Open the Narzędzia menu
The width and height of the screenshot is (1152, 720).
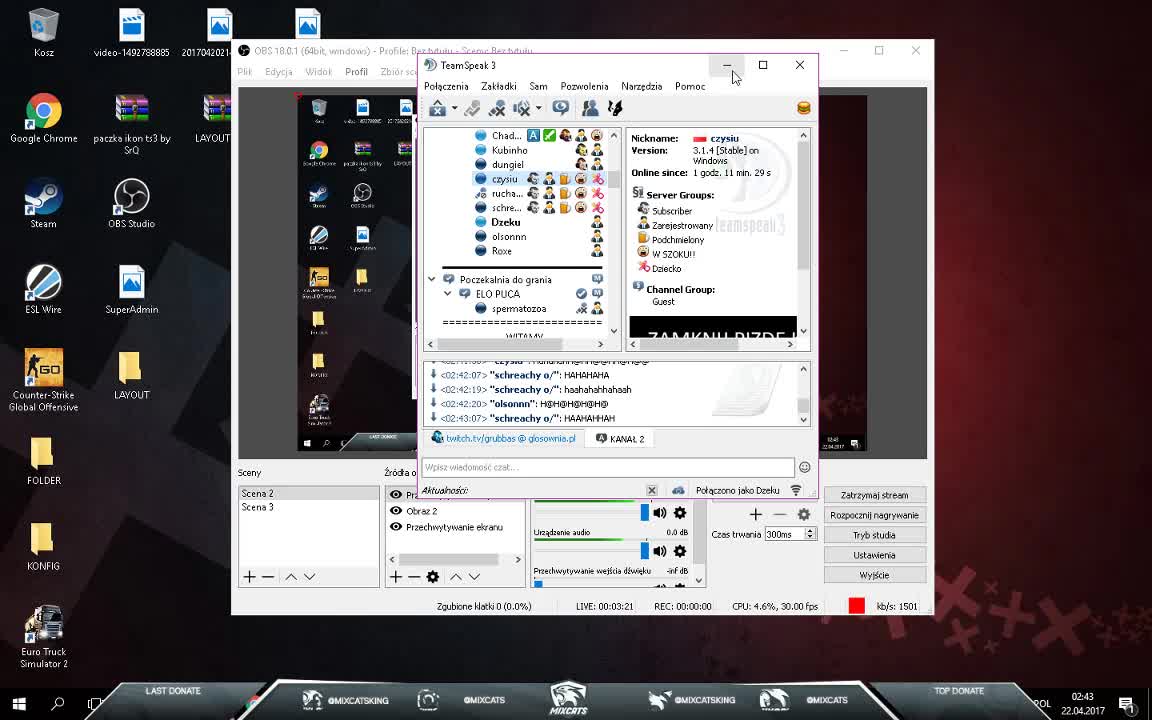[x=641, y=86]
